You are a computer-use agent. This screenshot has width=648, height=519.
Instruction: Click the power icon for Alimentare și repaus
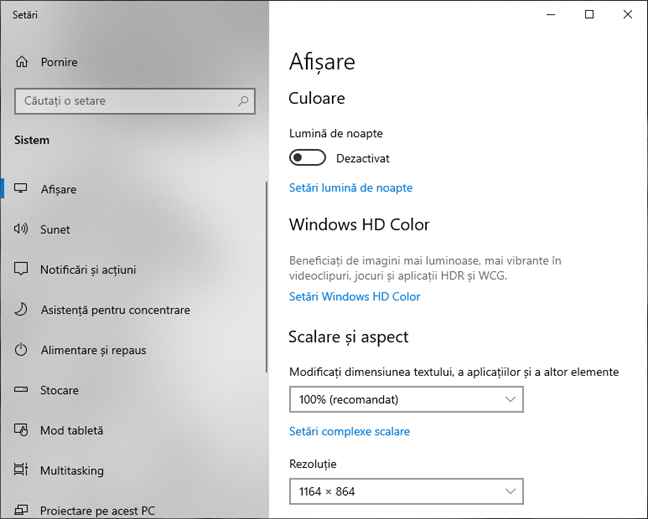[21, 350]
